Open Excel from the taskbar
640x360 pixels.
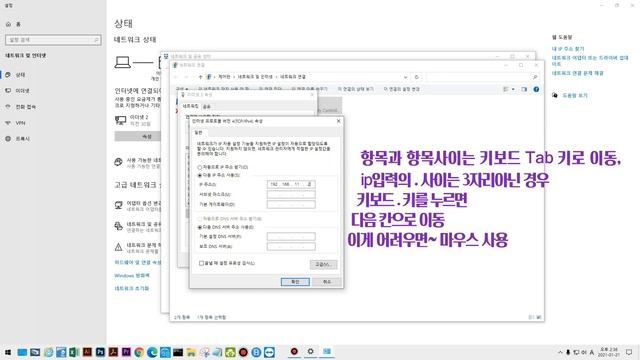click(74, 352)
